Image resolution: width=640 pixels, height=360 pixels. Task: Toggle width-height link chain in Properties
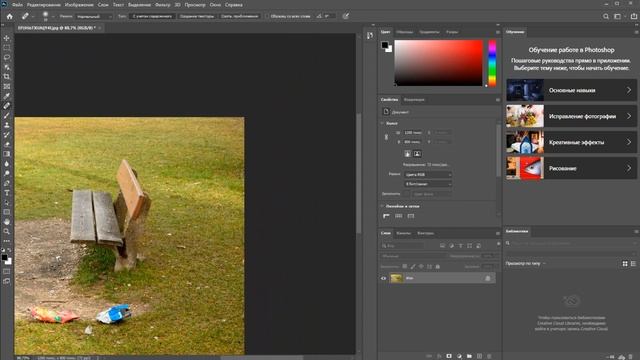click(x=386, y=137)
